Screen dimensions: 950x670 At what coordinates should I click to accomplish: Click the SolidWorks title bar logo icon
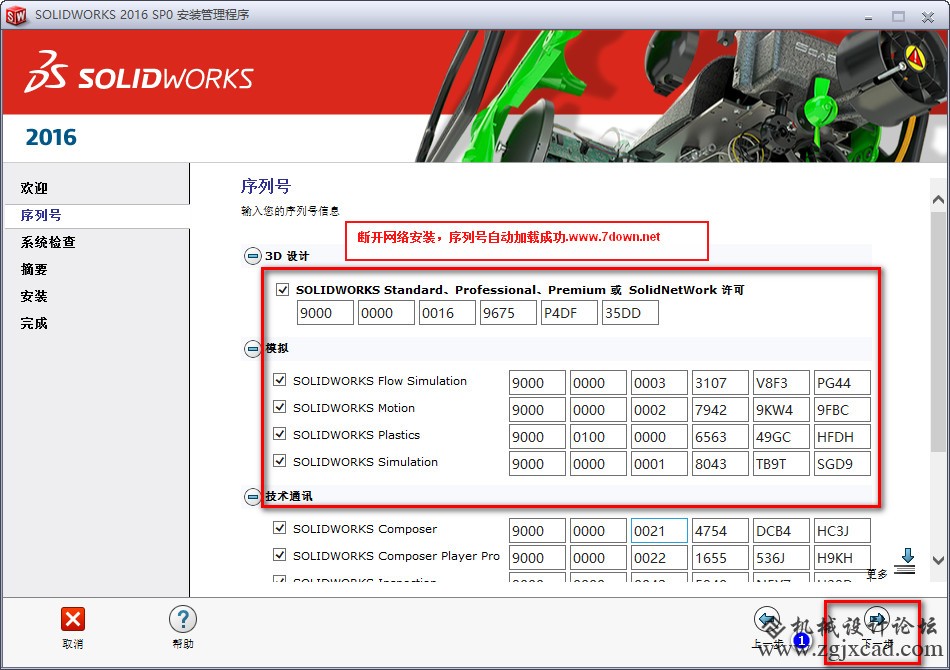[16, 16]
